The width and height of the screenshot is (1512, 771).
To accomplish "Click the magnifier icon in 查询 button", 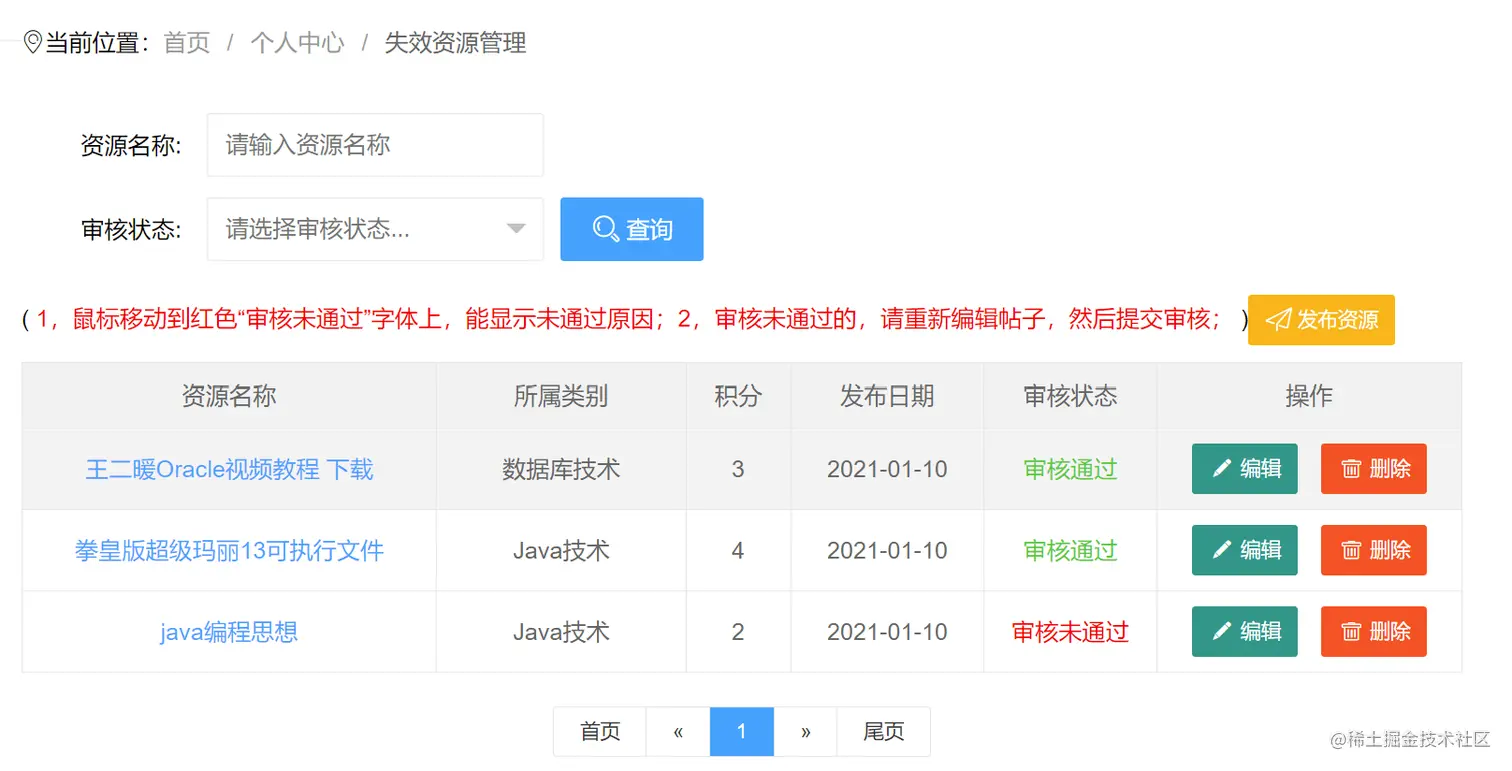I will coord(605,229).
